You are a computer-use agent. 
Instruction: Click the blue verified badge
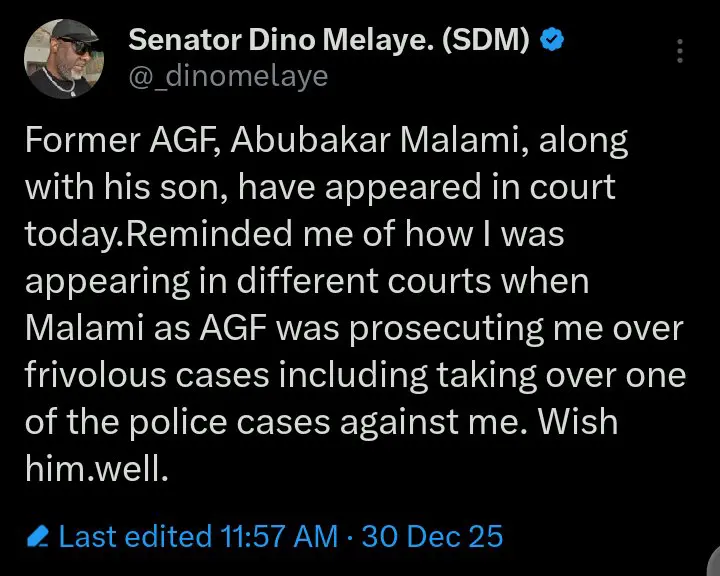point(553,41)
